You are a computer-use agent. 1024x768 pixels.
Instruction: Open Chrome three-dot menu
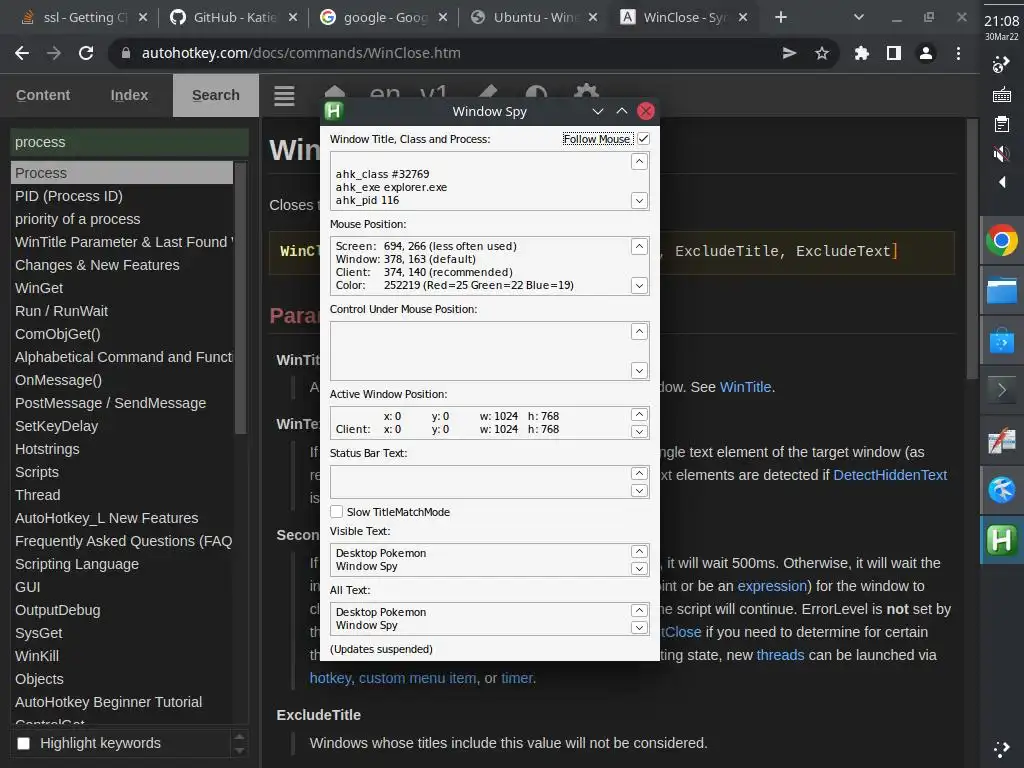click(x=958, y=53)
